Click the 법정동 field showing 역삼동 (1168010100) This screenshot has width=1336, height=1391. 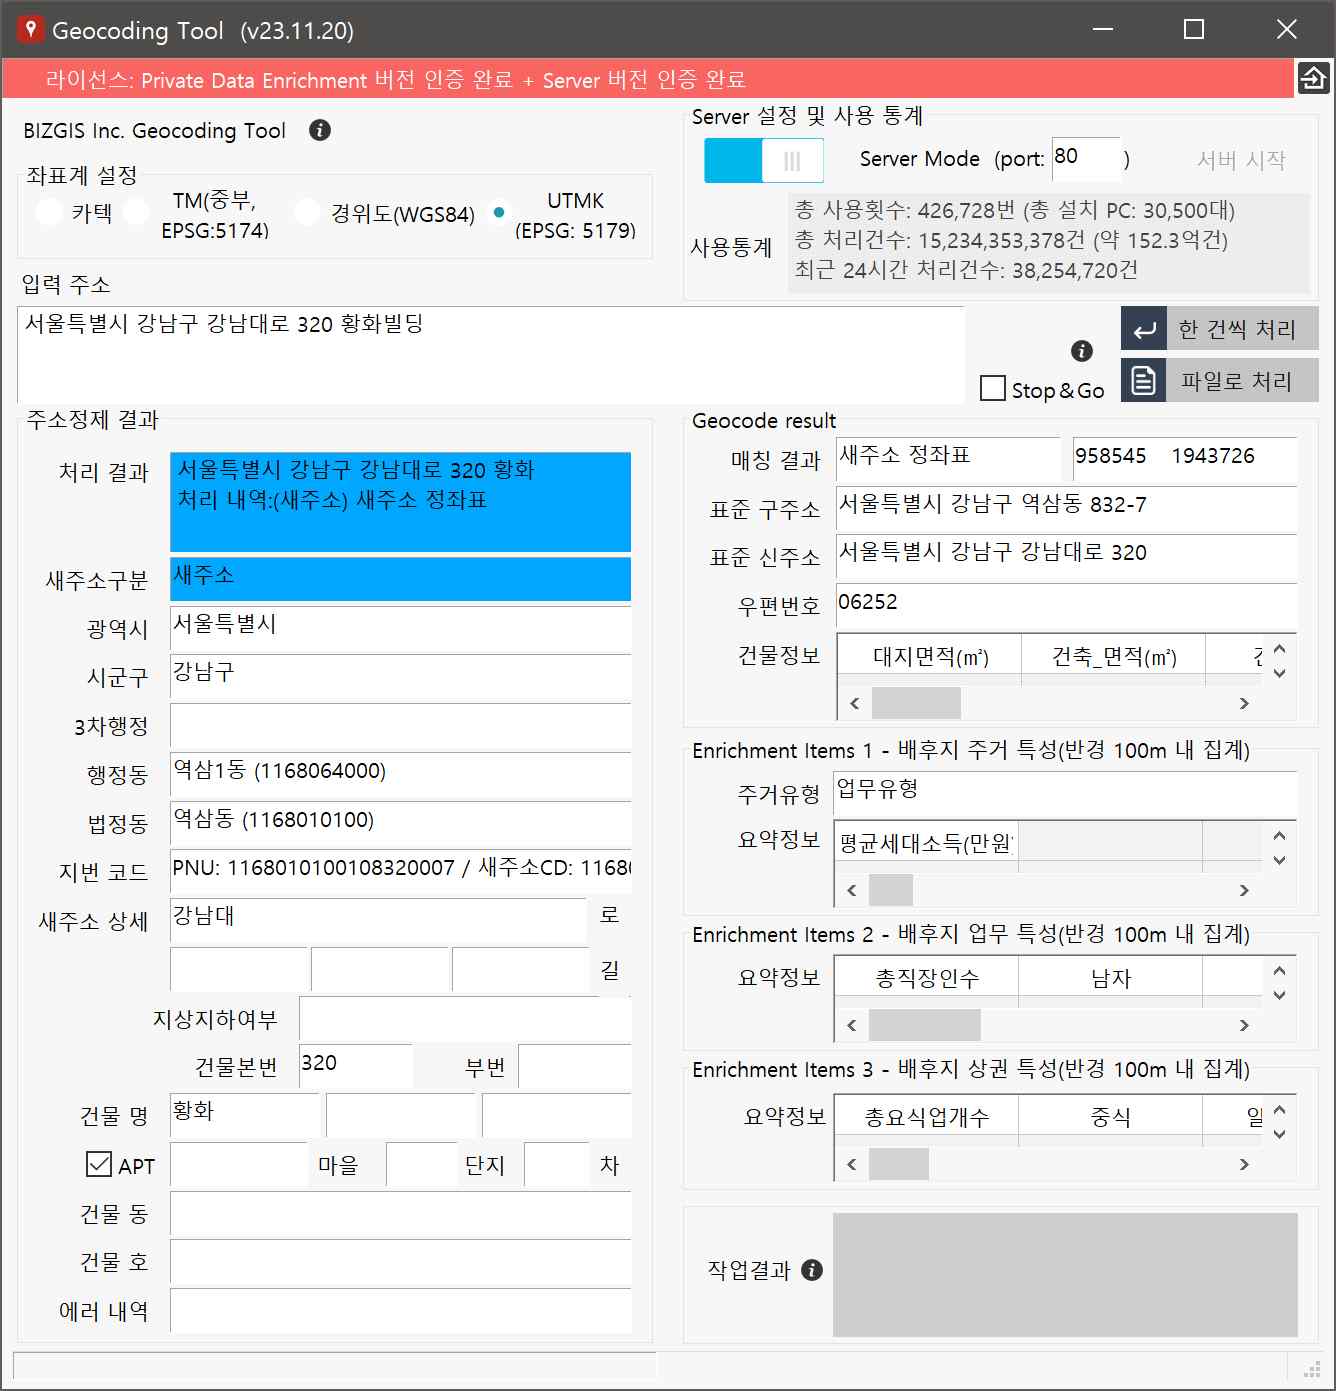(x=400, y=824)
